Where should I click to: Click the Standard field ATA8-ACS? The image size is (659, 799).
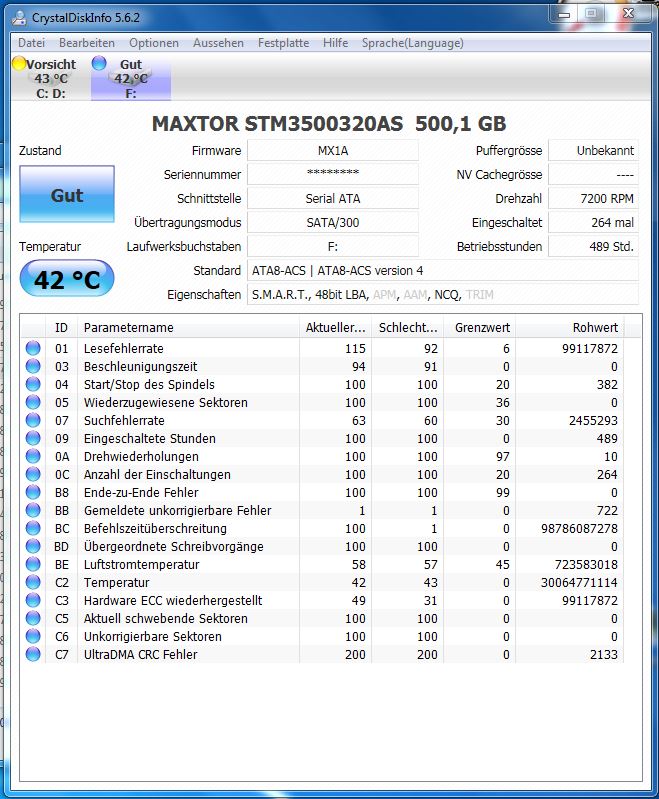443,271
